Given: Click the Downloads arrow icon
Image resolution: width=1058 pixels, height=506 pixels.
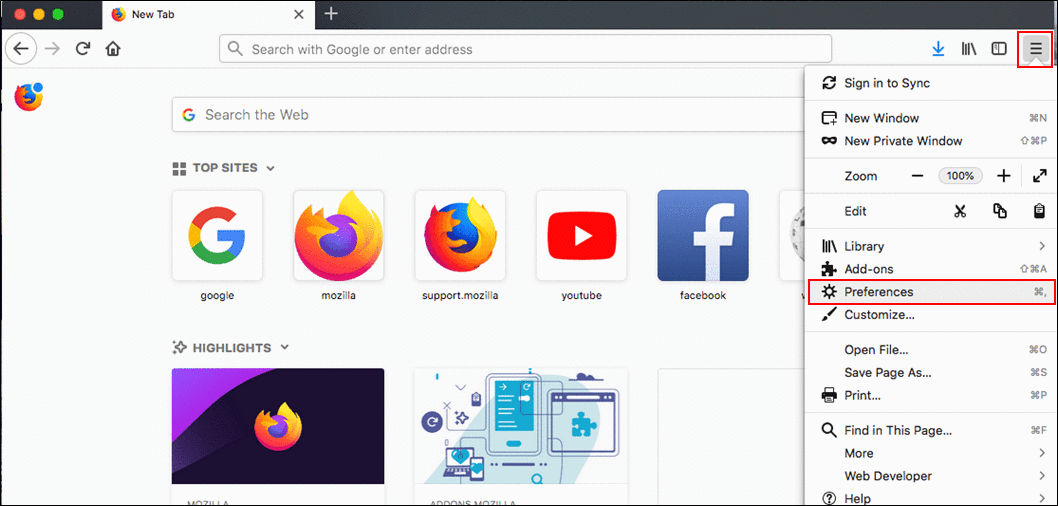Looking at the screenshot, I should 938,49.
